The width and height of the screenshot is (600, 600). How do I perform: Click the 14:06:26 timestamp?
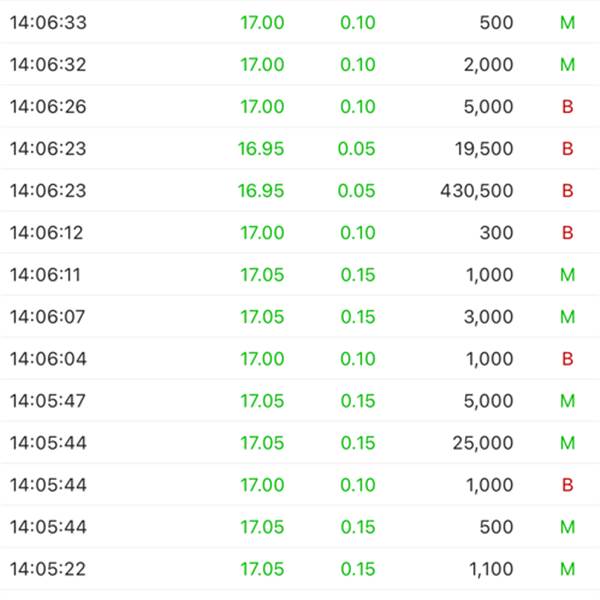pos(48,106)
